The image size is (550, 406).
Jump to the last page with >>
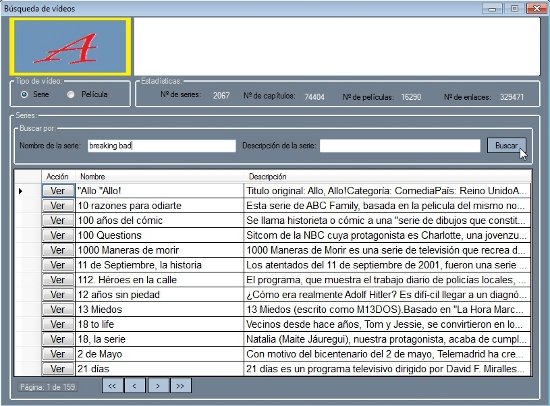(x=181, y=386)
